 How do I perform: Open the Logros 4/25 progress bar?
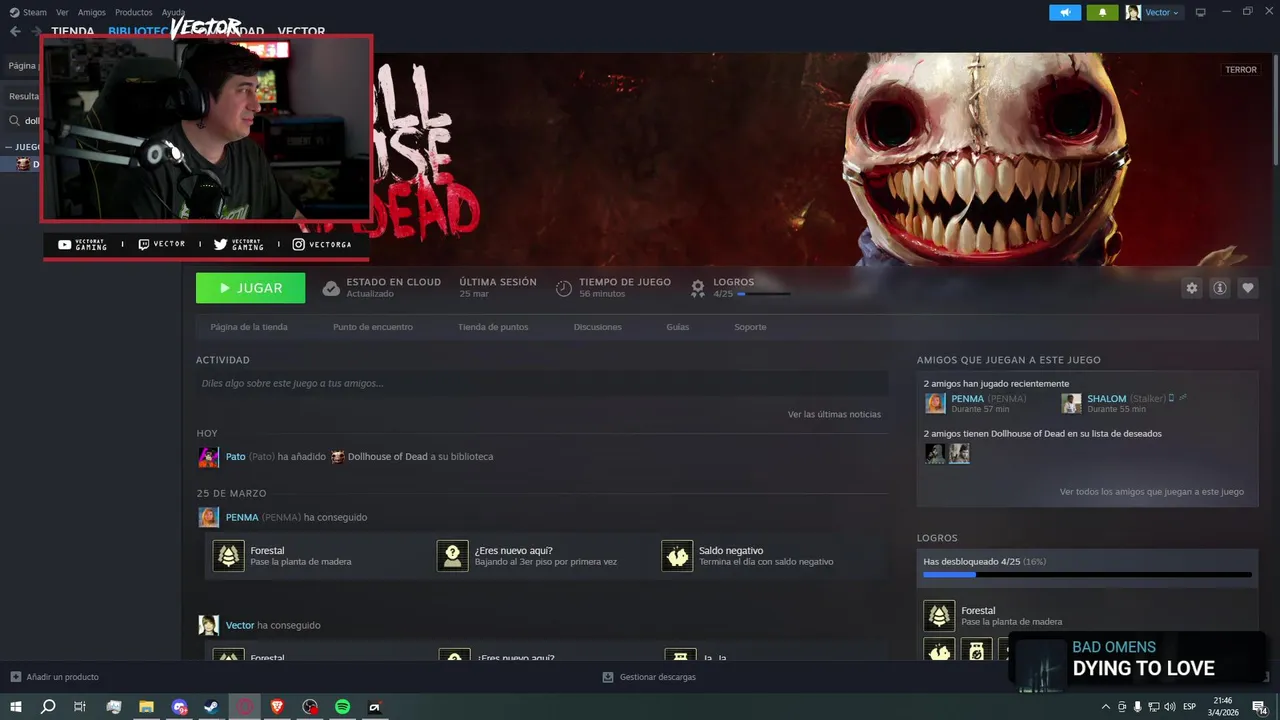coord(764,294)
